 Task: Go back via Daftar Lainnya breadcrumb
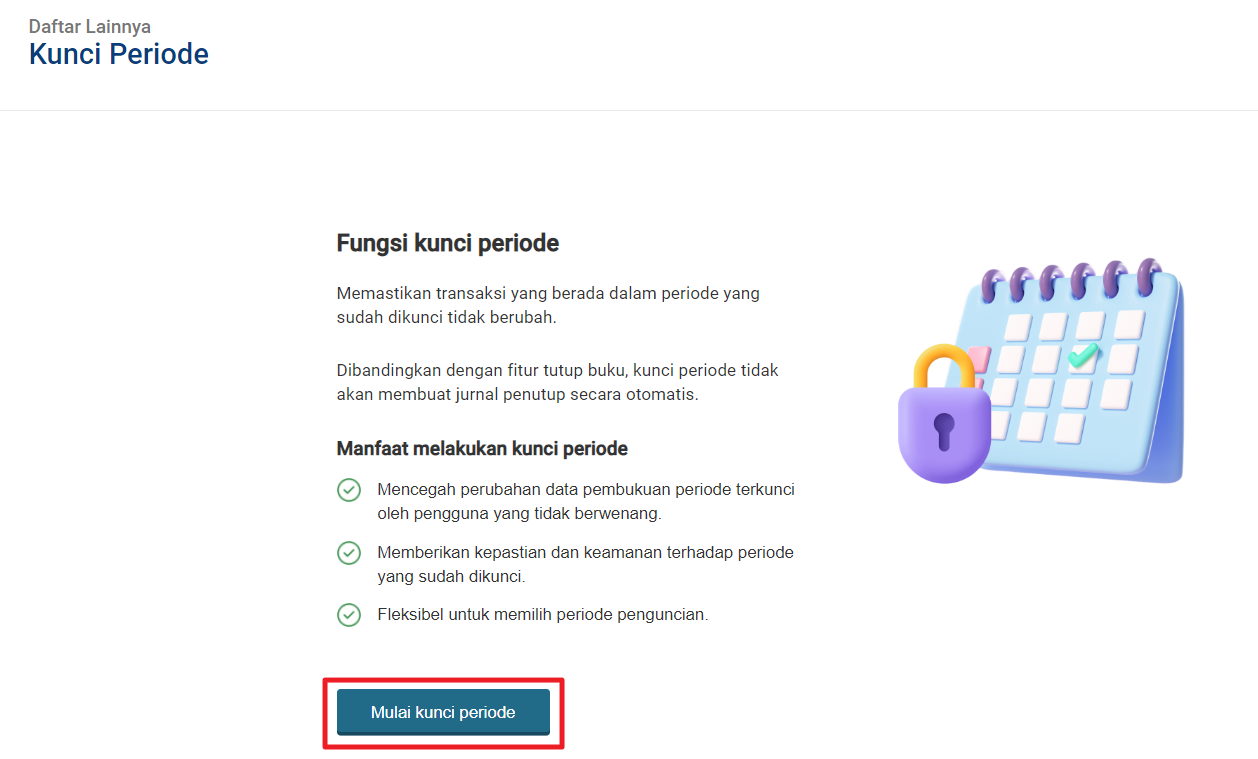[90, 26]
